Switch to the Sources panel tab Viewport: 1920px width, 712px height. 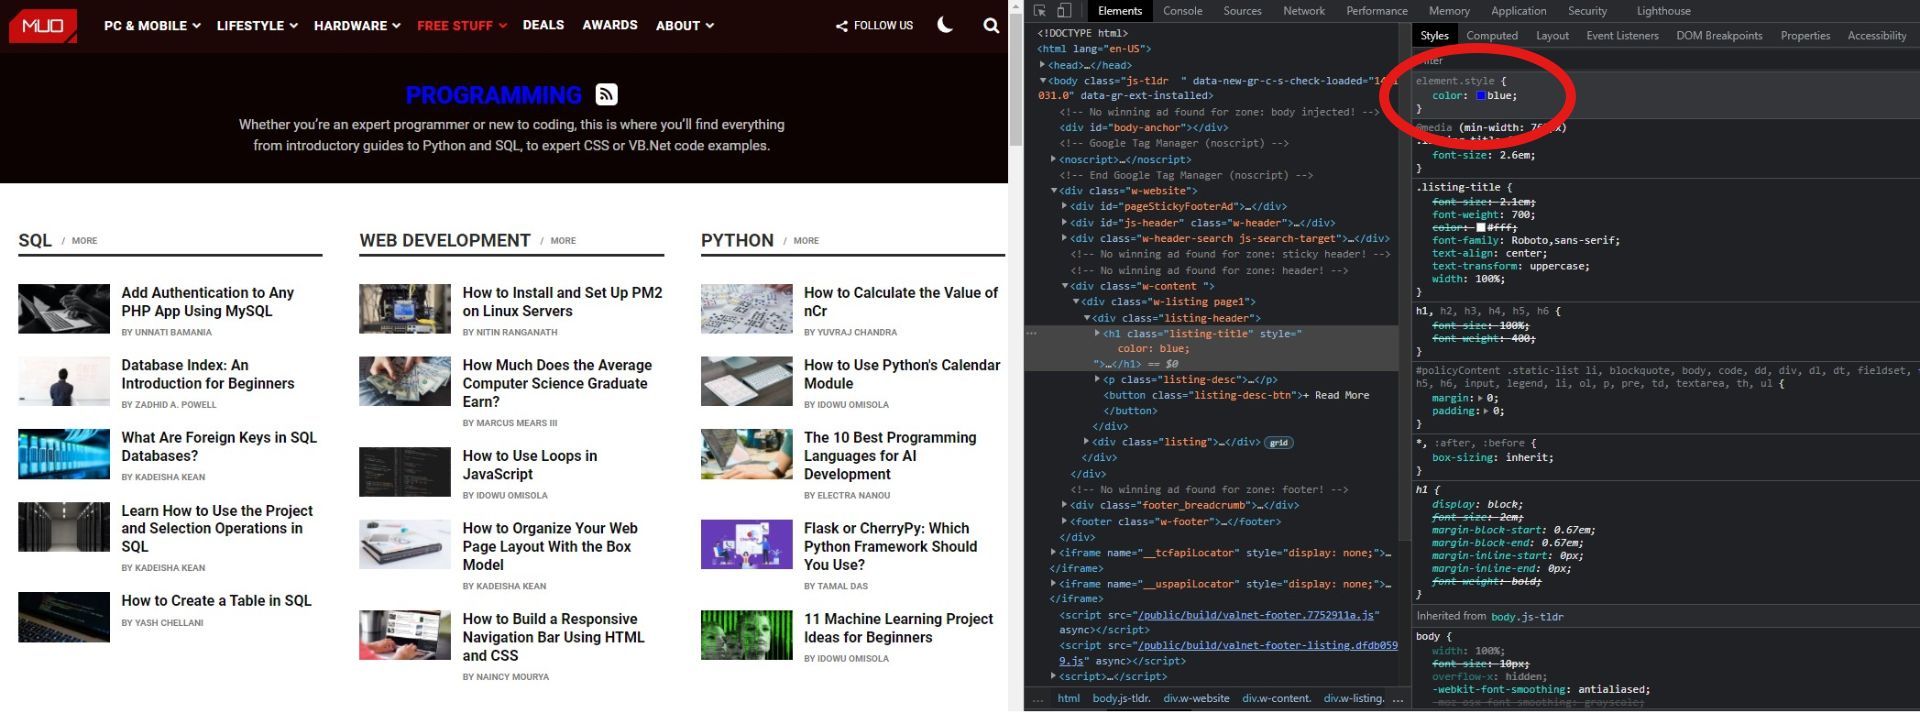(1242, 11)
